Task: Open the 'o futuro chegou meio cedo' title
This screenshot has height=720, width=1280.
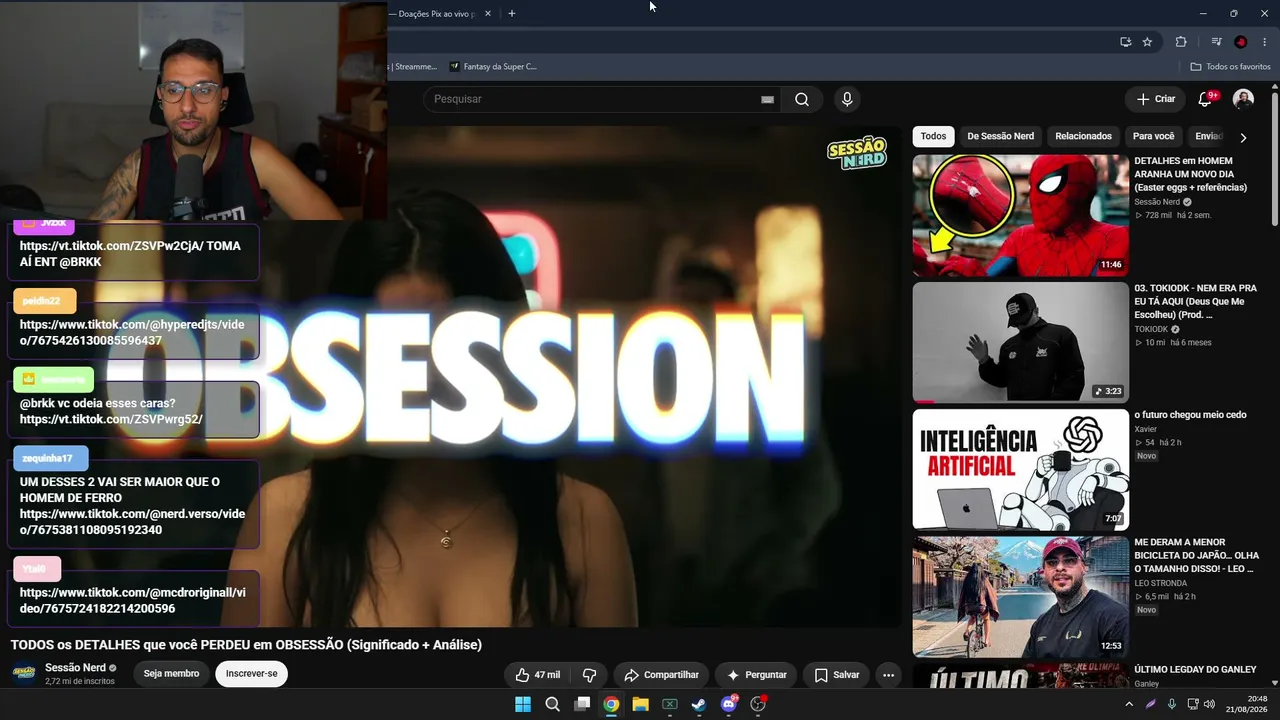Action: coord(1190,415)
